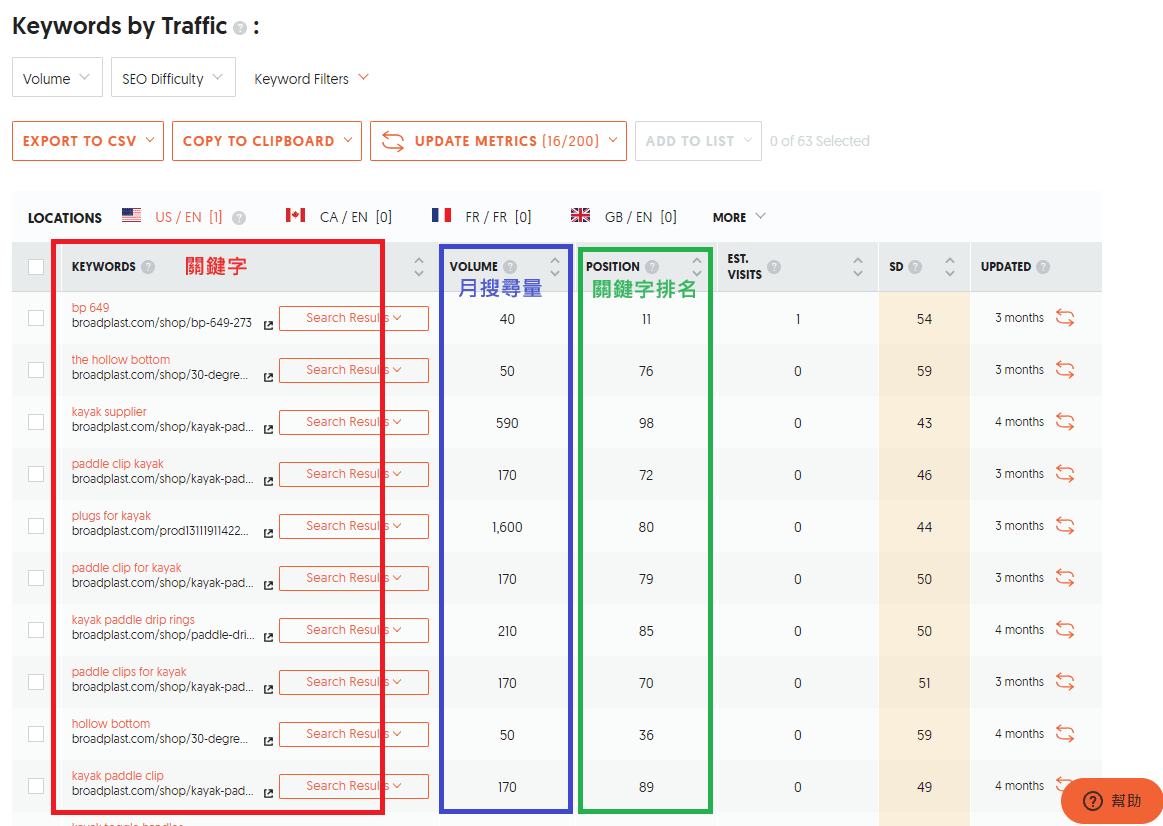Check the kayak paddle drip rings checkbox

(36, 630)
